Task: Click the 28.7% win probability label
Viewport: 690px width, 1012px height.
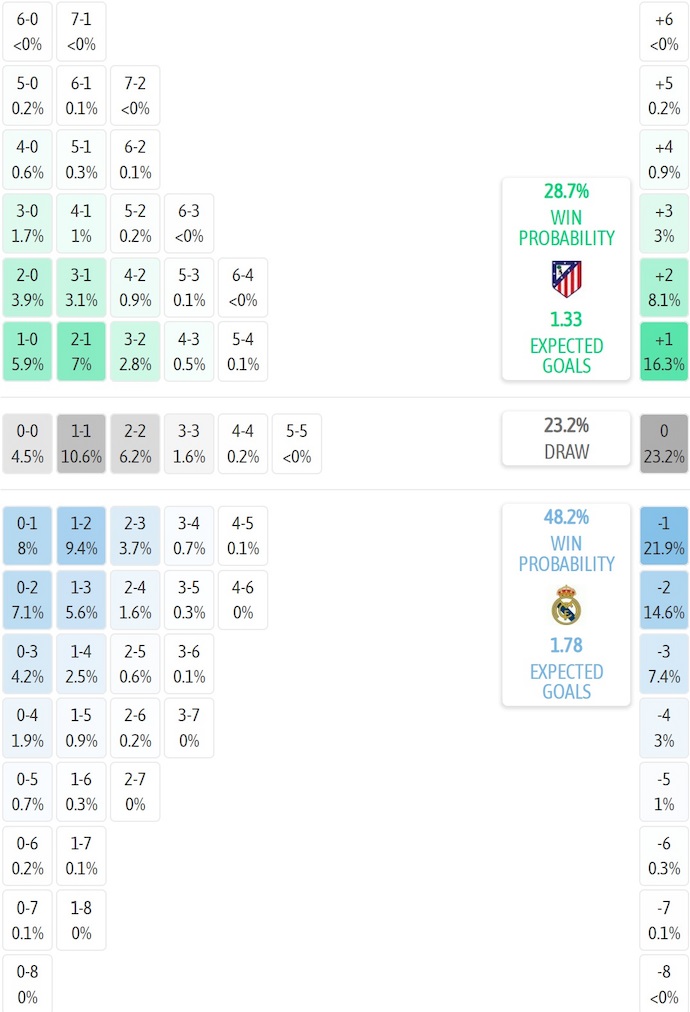Action: pos(566,191)
